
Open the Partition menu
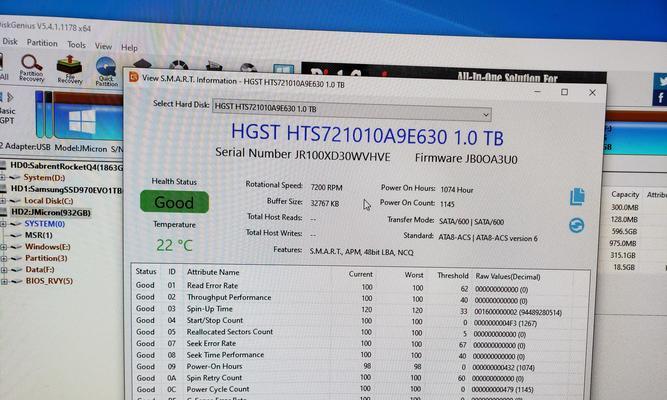tap(42, 43)
